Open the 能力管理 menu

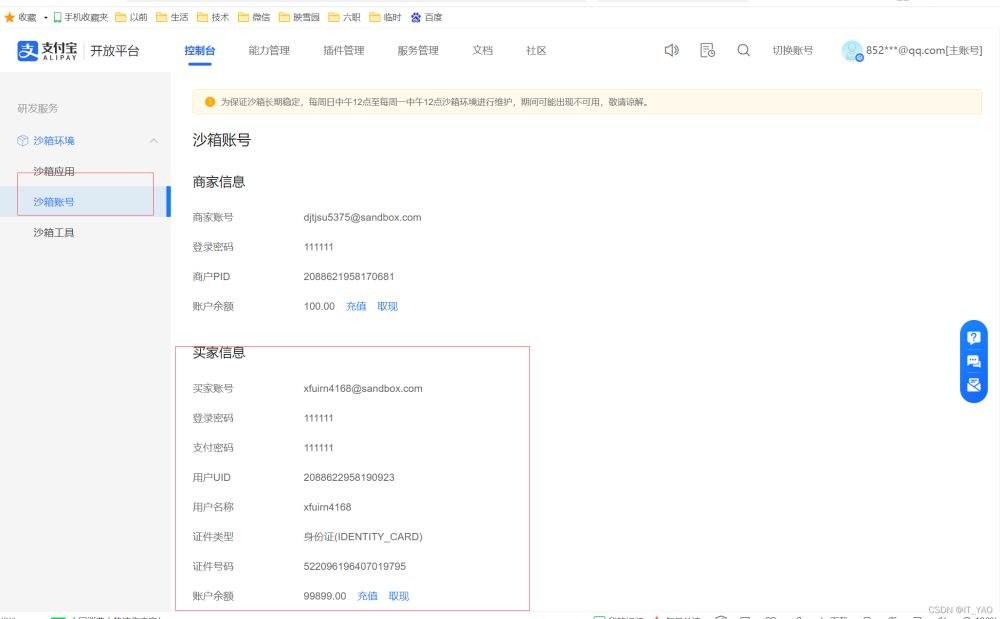[x=269, y=50]
